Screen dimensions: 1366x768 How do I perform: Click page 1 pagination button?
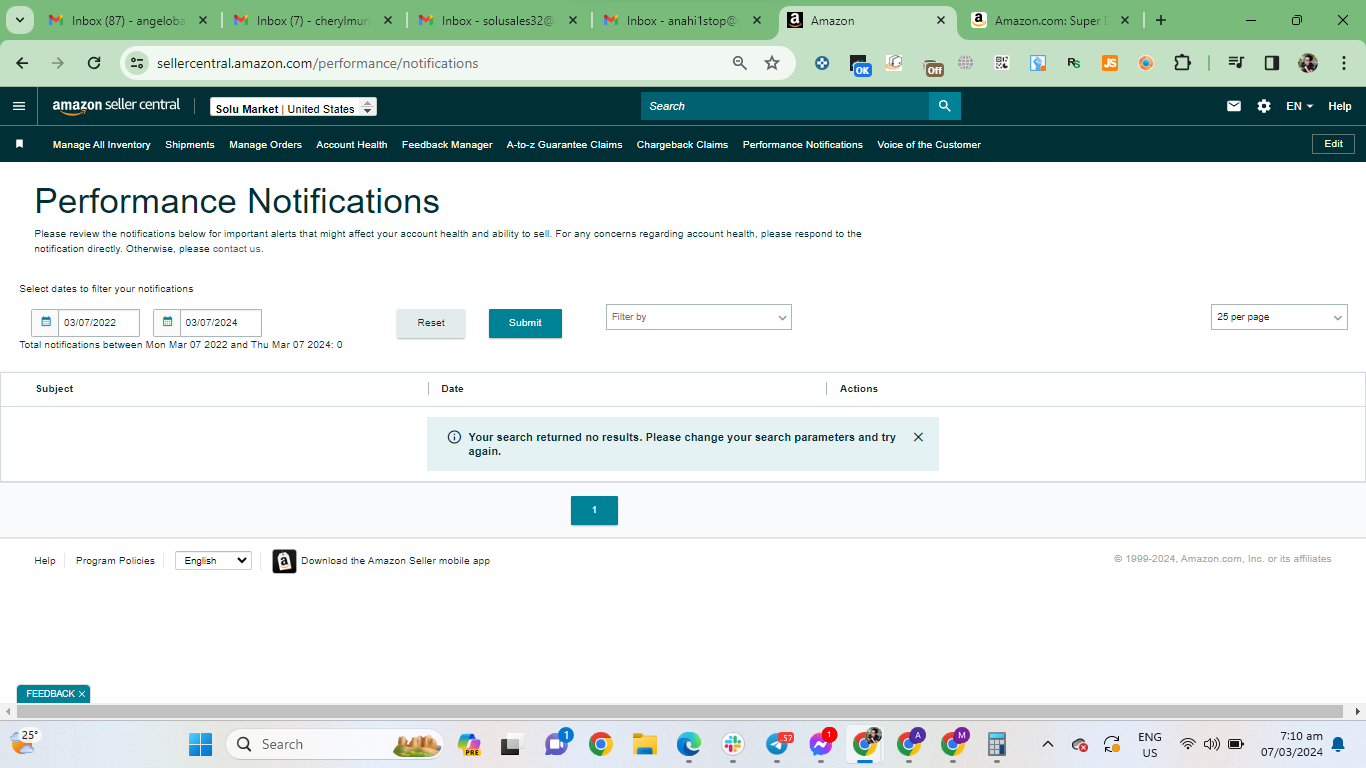coord(594,510)
